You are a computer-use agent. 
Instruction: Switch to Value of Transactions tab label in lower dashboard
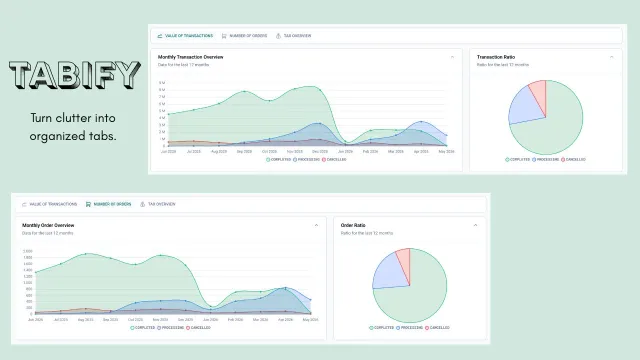click(x=53, y=204)
